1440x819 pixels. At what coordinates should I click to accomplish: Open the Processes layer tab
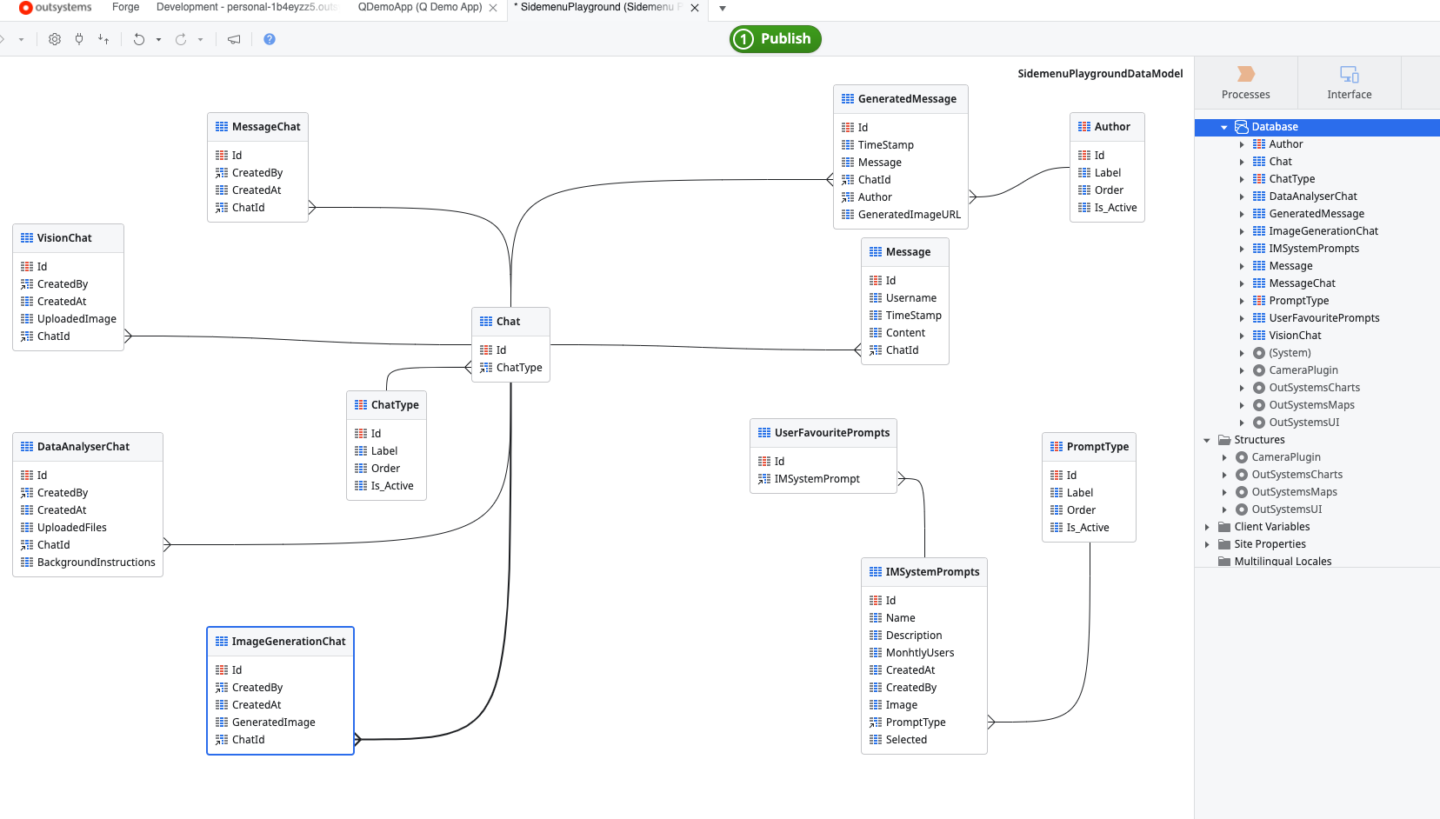tap(1245, 82)
